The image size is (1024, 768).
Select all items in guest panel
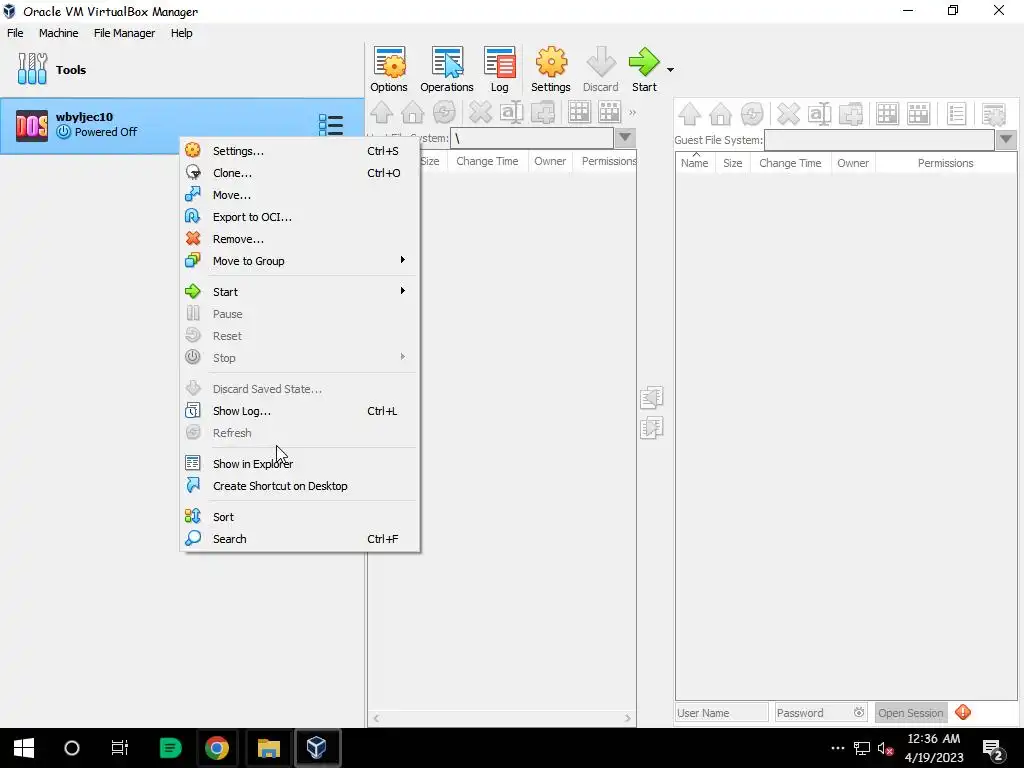(x=888, y=114)
